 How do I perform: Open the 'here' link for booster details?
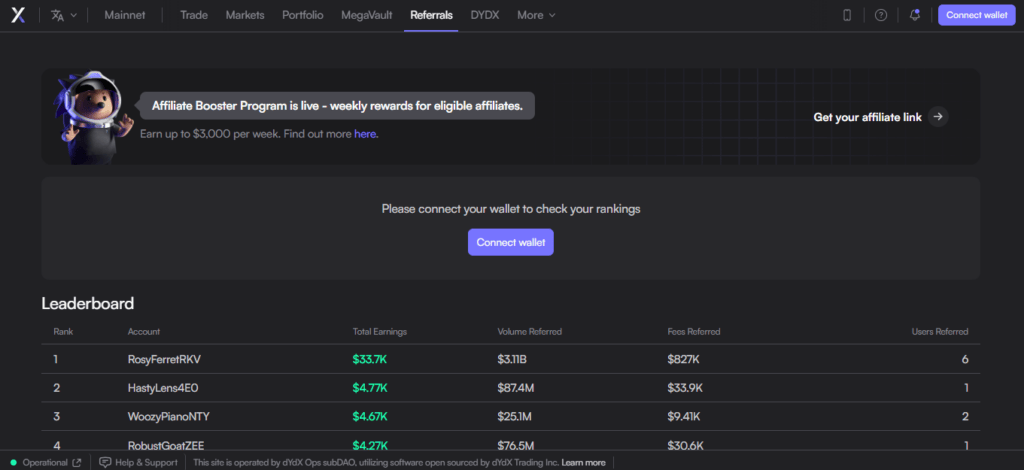(365, 134)
